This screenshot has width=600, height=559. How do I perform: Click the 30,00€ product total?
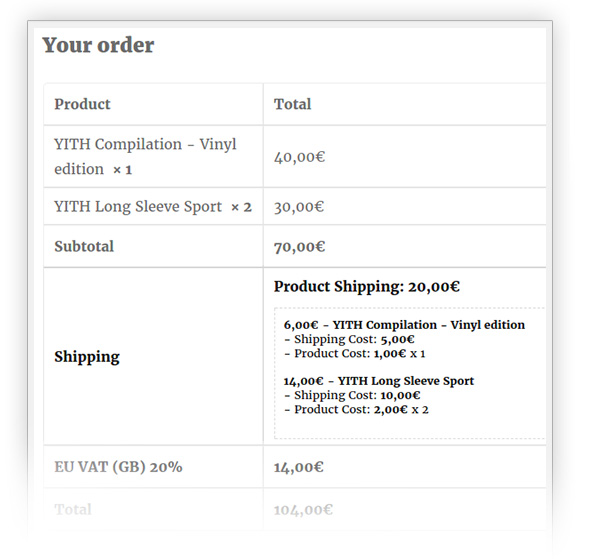[299, 207]
